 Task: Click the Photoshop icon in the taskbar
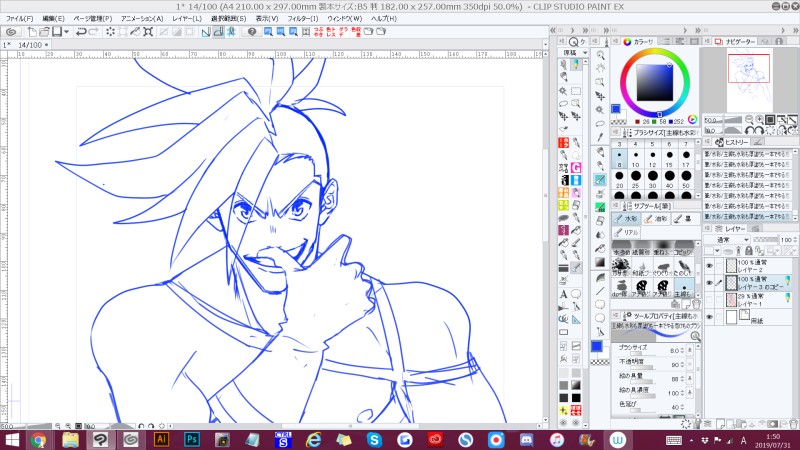[190, 439]
